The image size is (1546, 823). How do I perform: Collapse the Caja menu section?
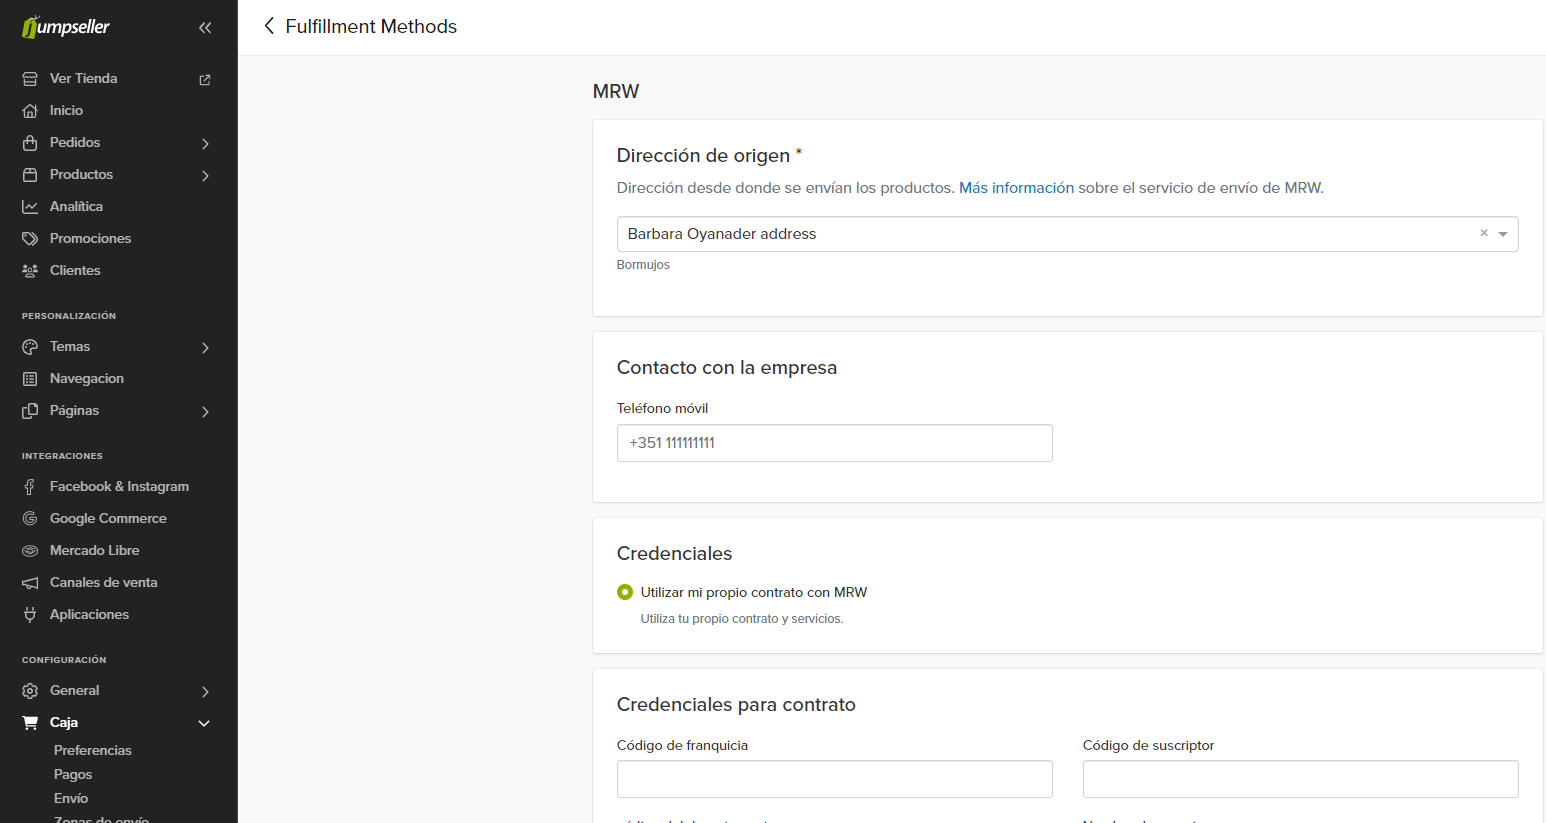204,723
